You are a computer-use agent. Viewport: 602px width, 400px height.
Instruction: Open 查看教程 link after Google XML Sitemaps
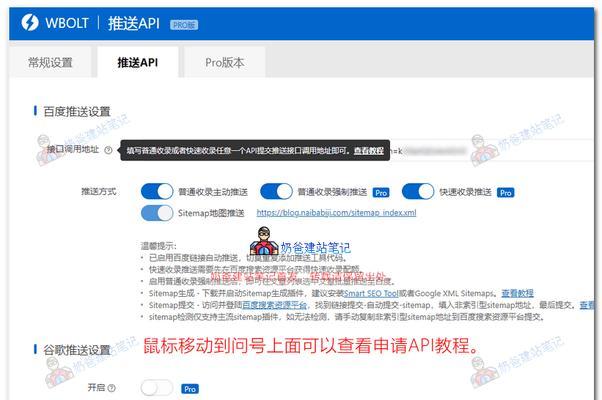point(518,293)
